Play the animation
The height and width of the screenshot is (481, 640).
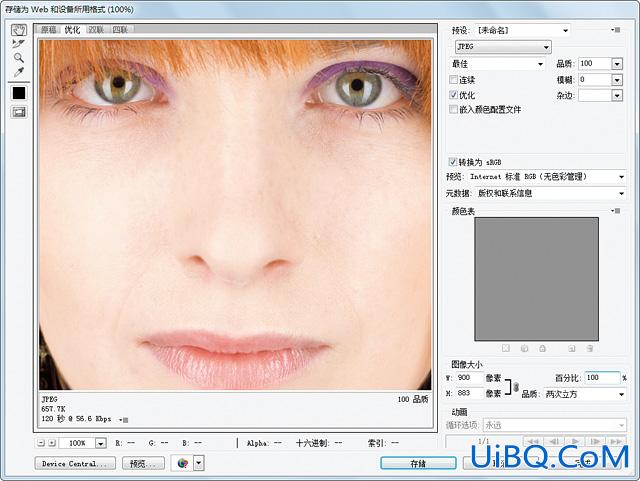(575, 441)
